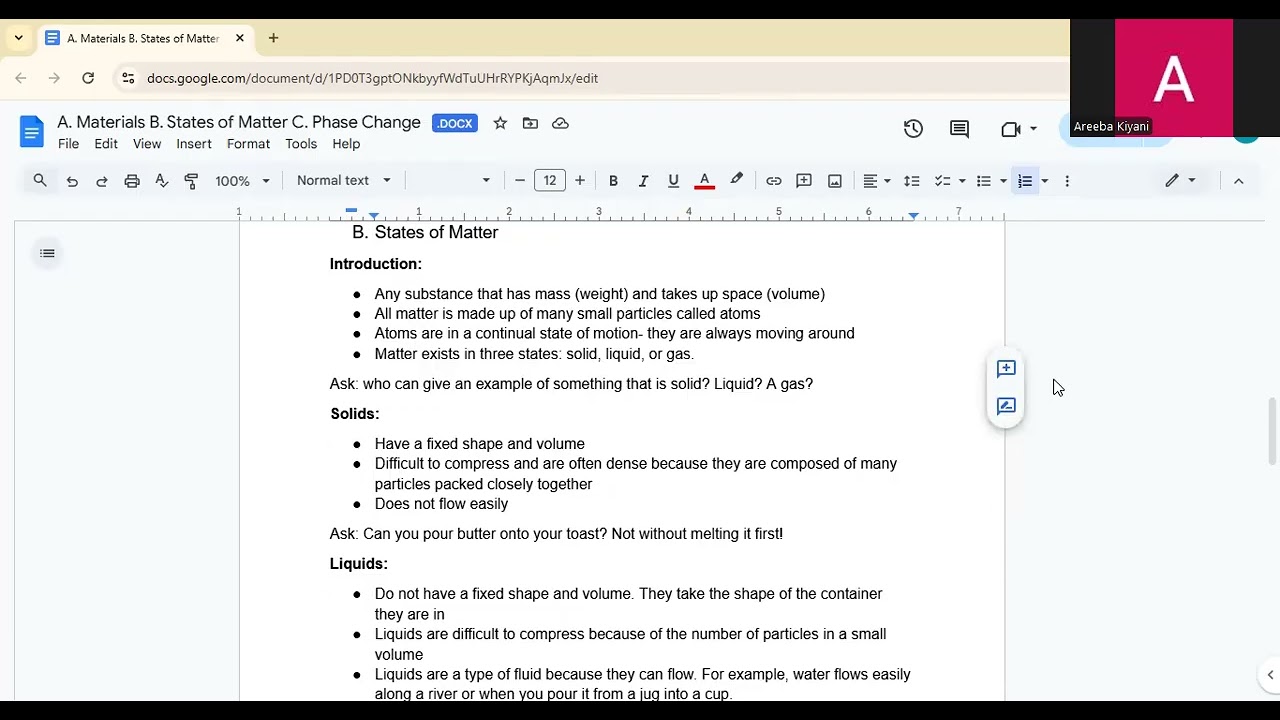Open the Insert menu
This screenshot has height=720, width=1280.
click(x=194, y=144)
